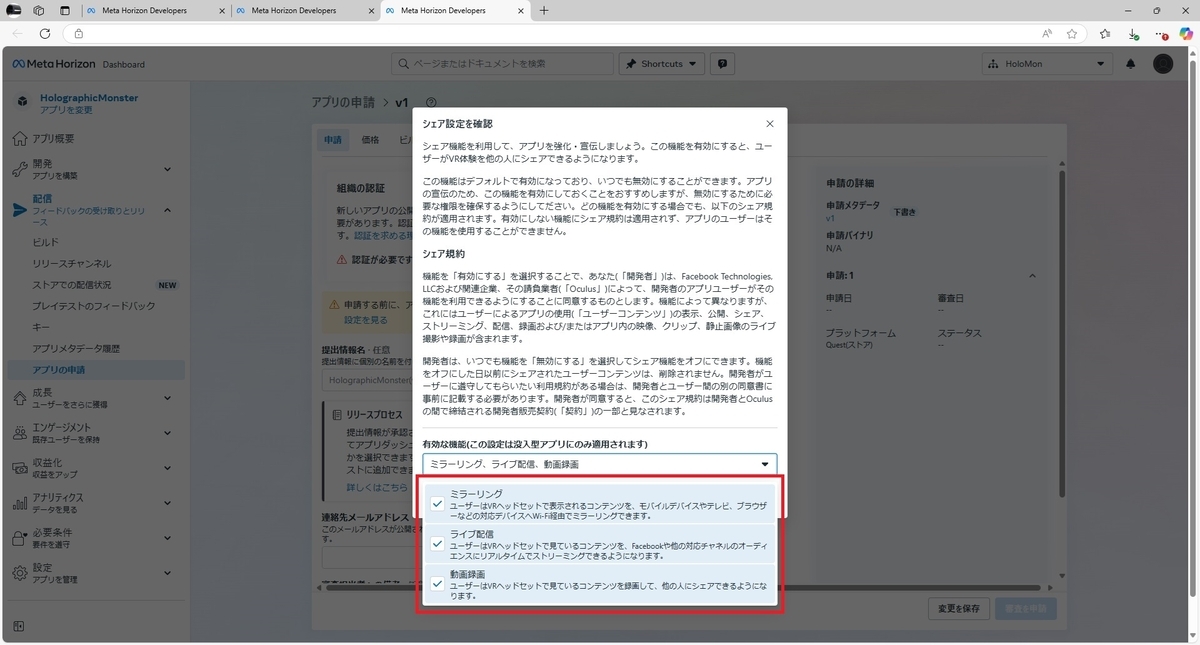Screen dimensions: 1200x645
Task: Open the HoloMon organization dropdown
Action: point(1047,63)
